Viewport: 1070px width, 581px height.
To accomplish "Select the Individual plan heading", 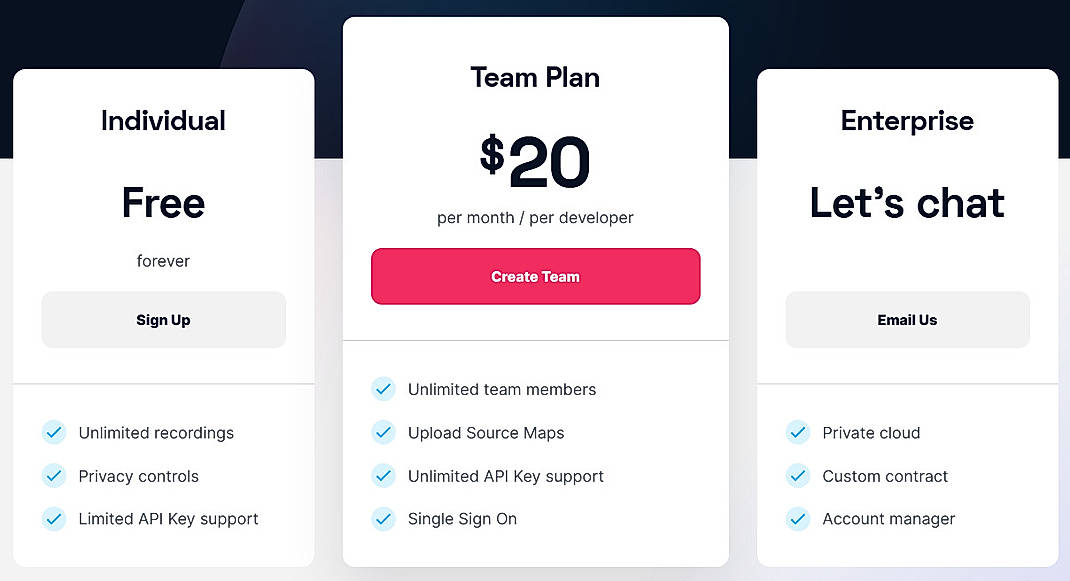I will pyautogui.click(x=163, y=120).
